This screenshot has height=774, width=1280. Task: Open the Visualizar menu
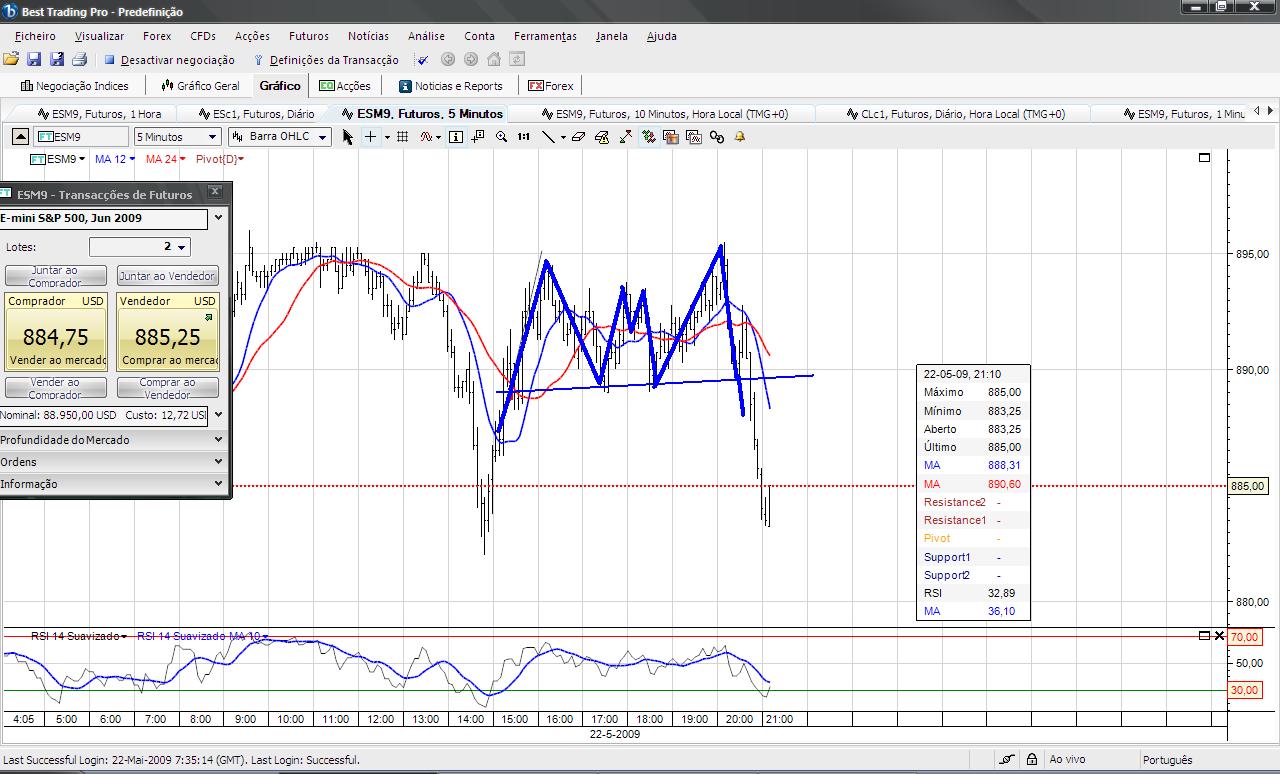click(x=99, y=36)
